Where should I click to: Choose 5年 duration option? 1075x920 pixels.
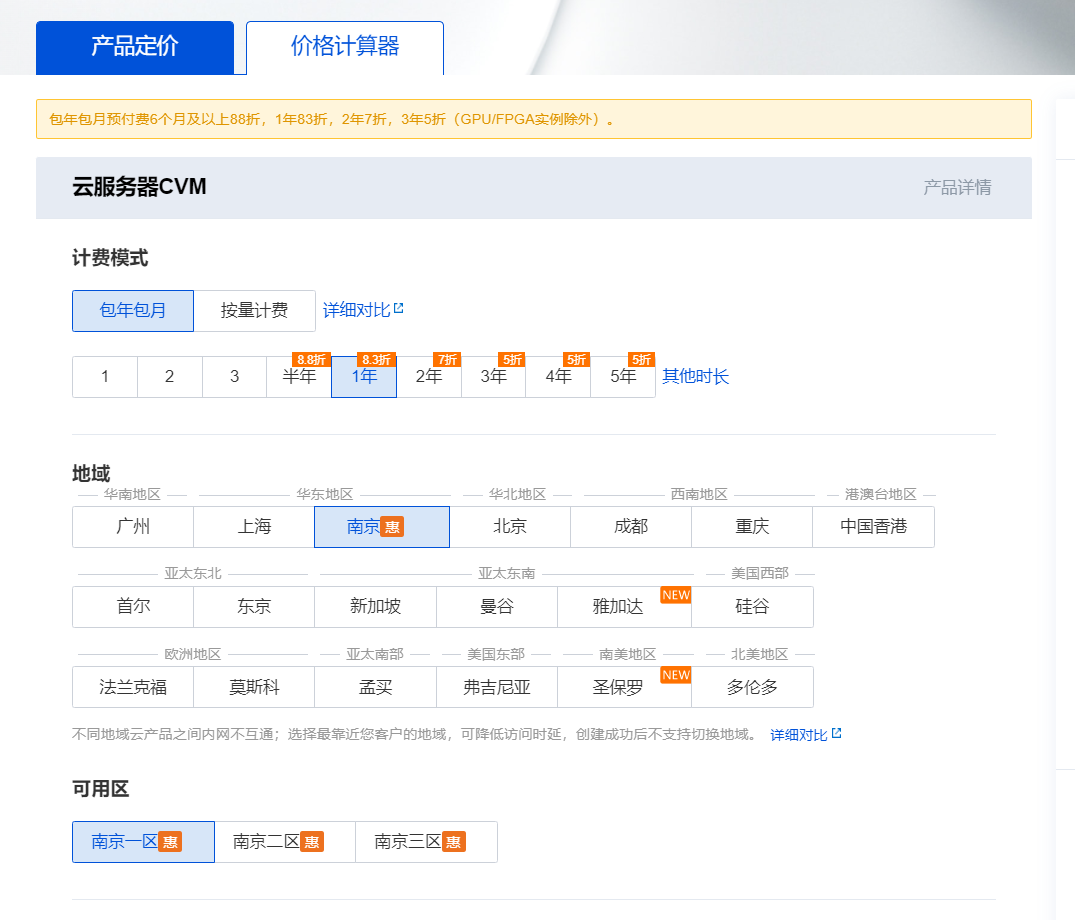(x=623, y=376)
